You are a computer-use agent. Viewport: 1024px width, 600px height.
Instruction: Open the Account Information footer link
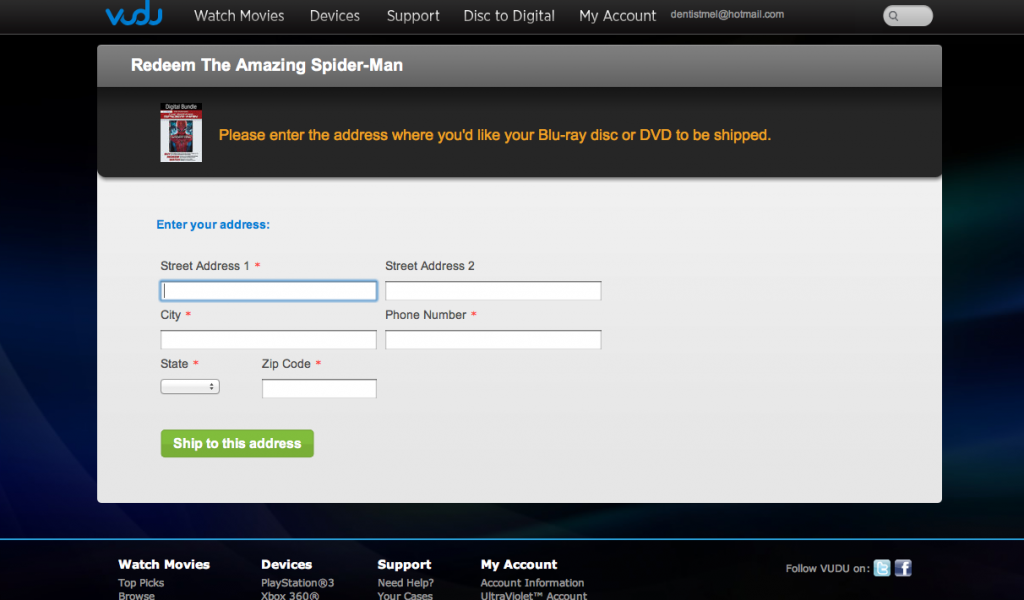coord(532,583)
